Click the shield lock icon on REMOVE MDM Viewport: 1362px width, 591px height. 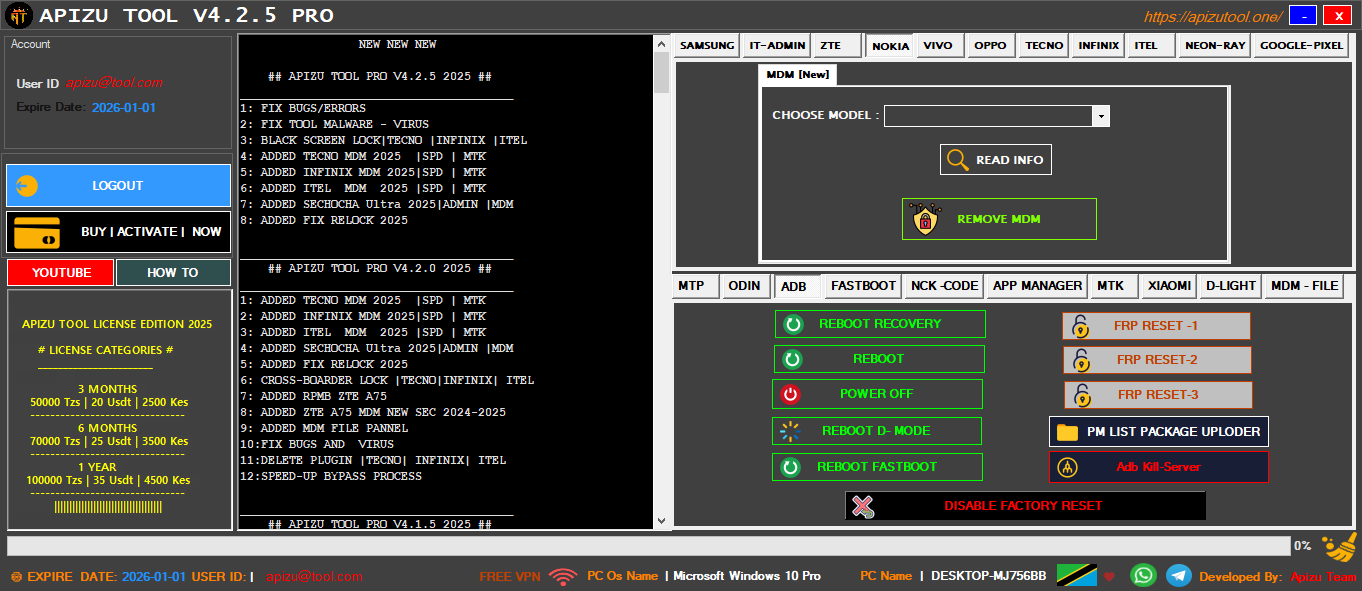(x=926, y=219)
